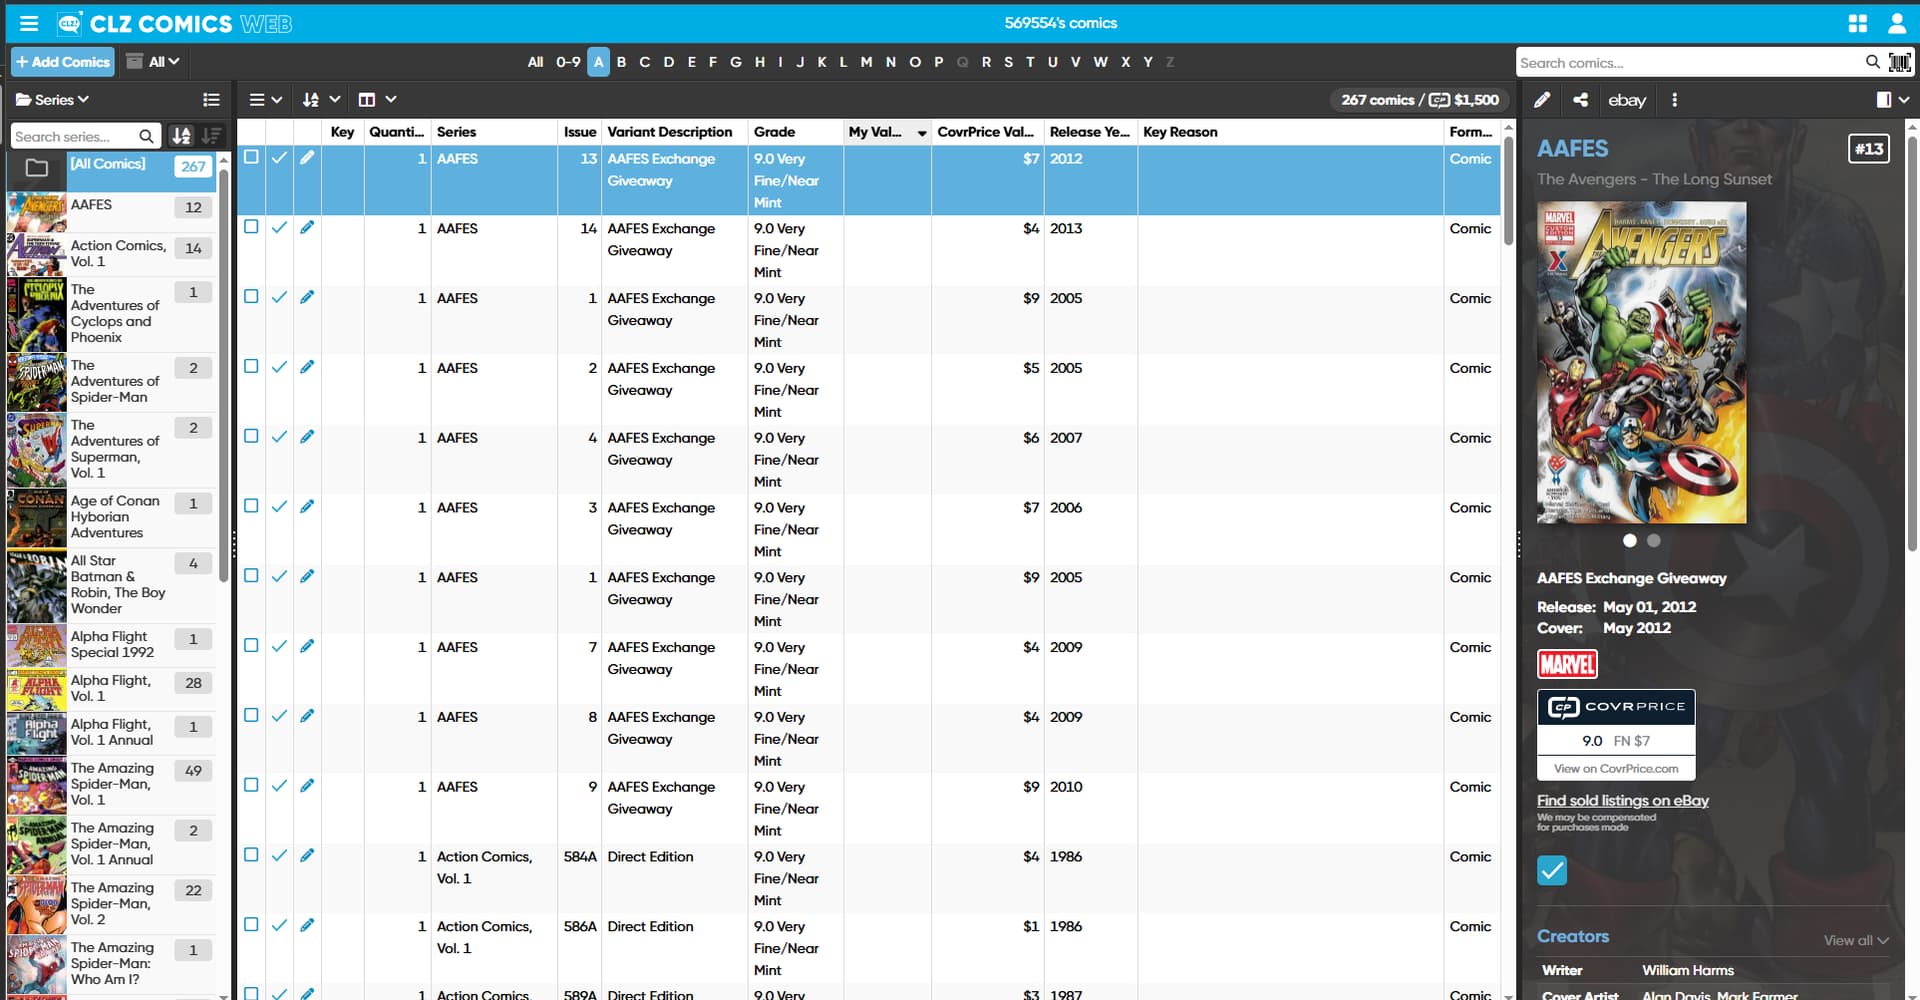Filter by 0-9 in alphabet bar

pyautogui.click(x=568, y=62)
